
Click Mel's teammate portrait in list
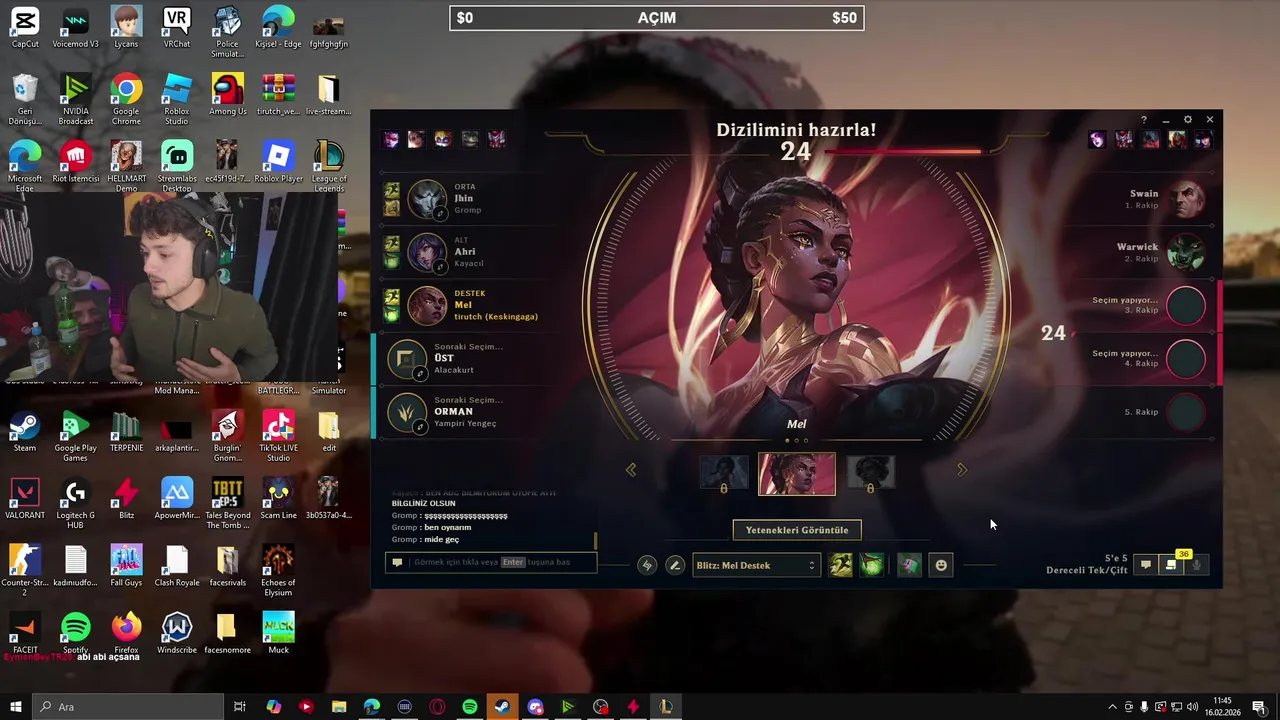pos(427,306)
